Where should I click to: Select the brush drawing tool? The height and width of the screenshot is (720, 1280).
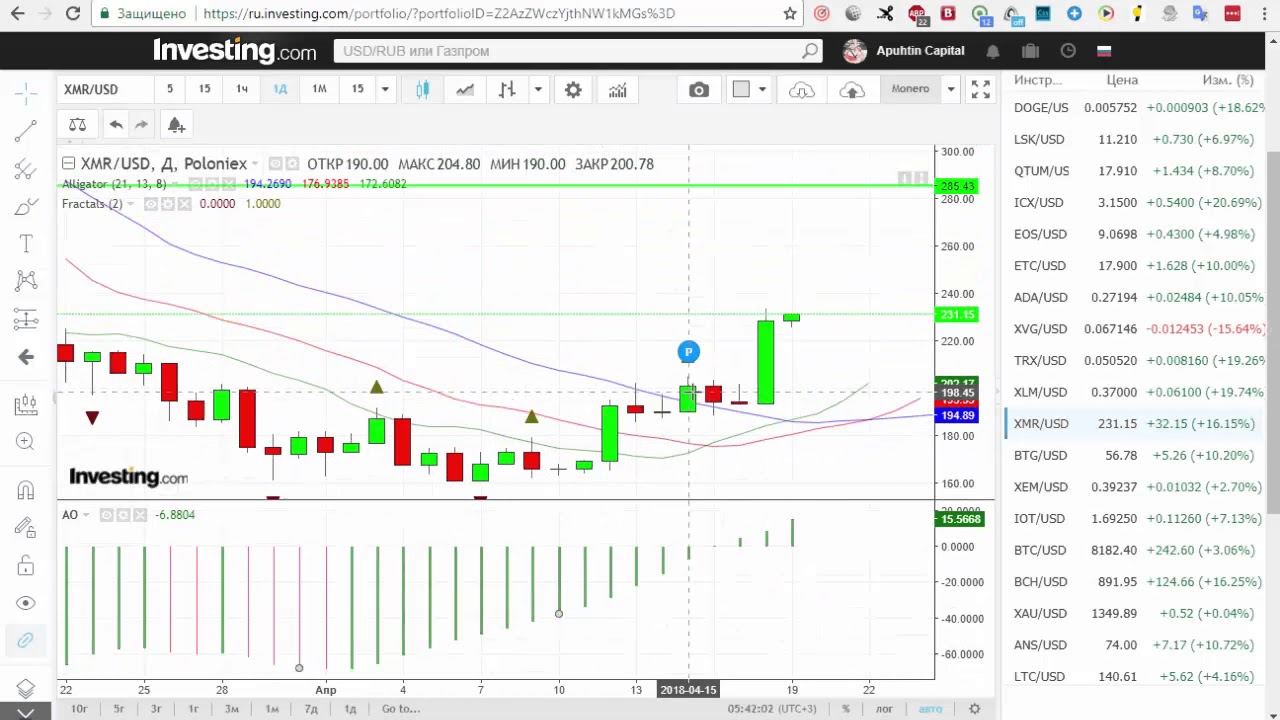coord(26,207)
